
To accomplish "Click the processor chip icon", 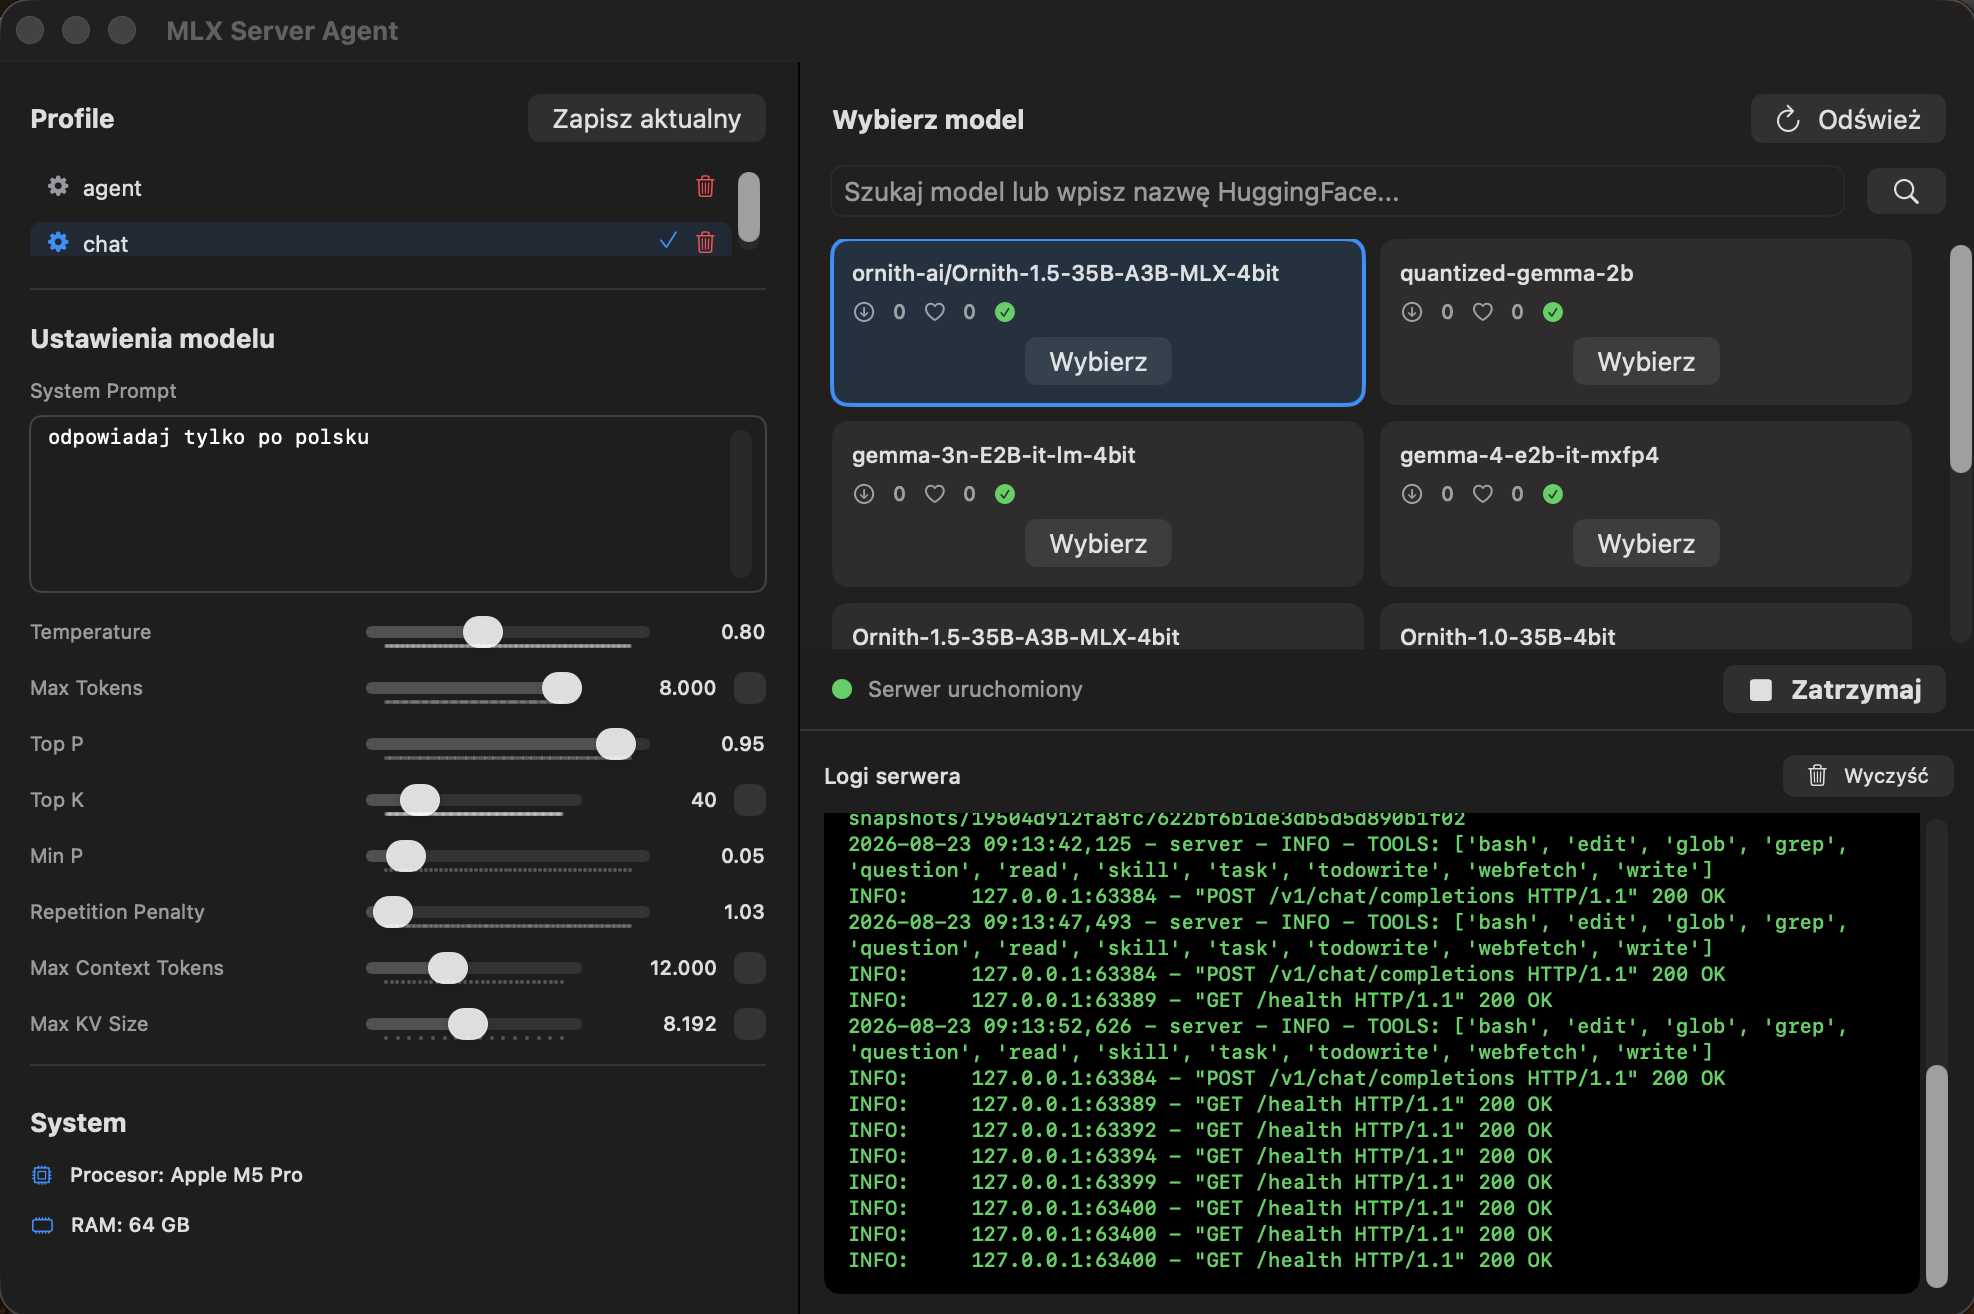I will tap(42, 1175).
